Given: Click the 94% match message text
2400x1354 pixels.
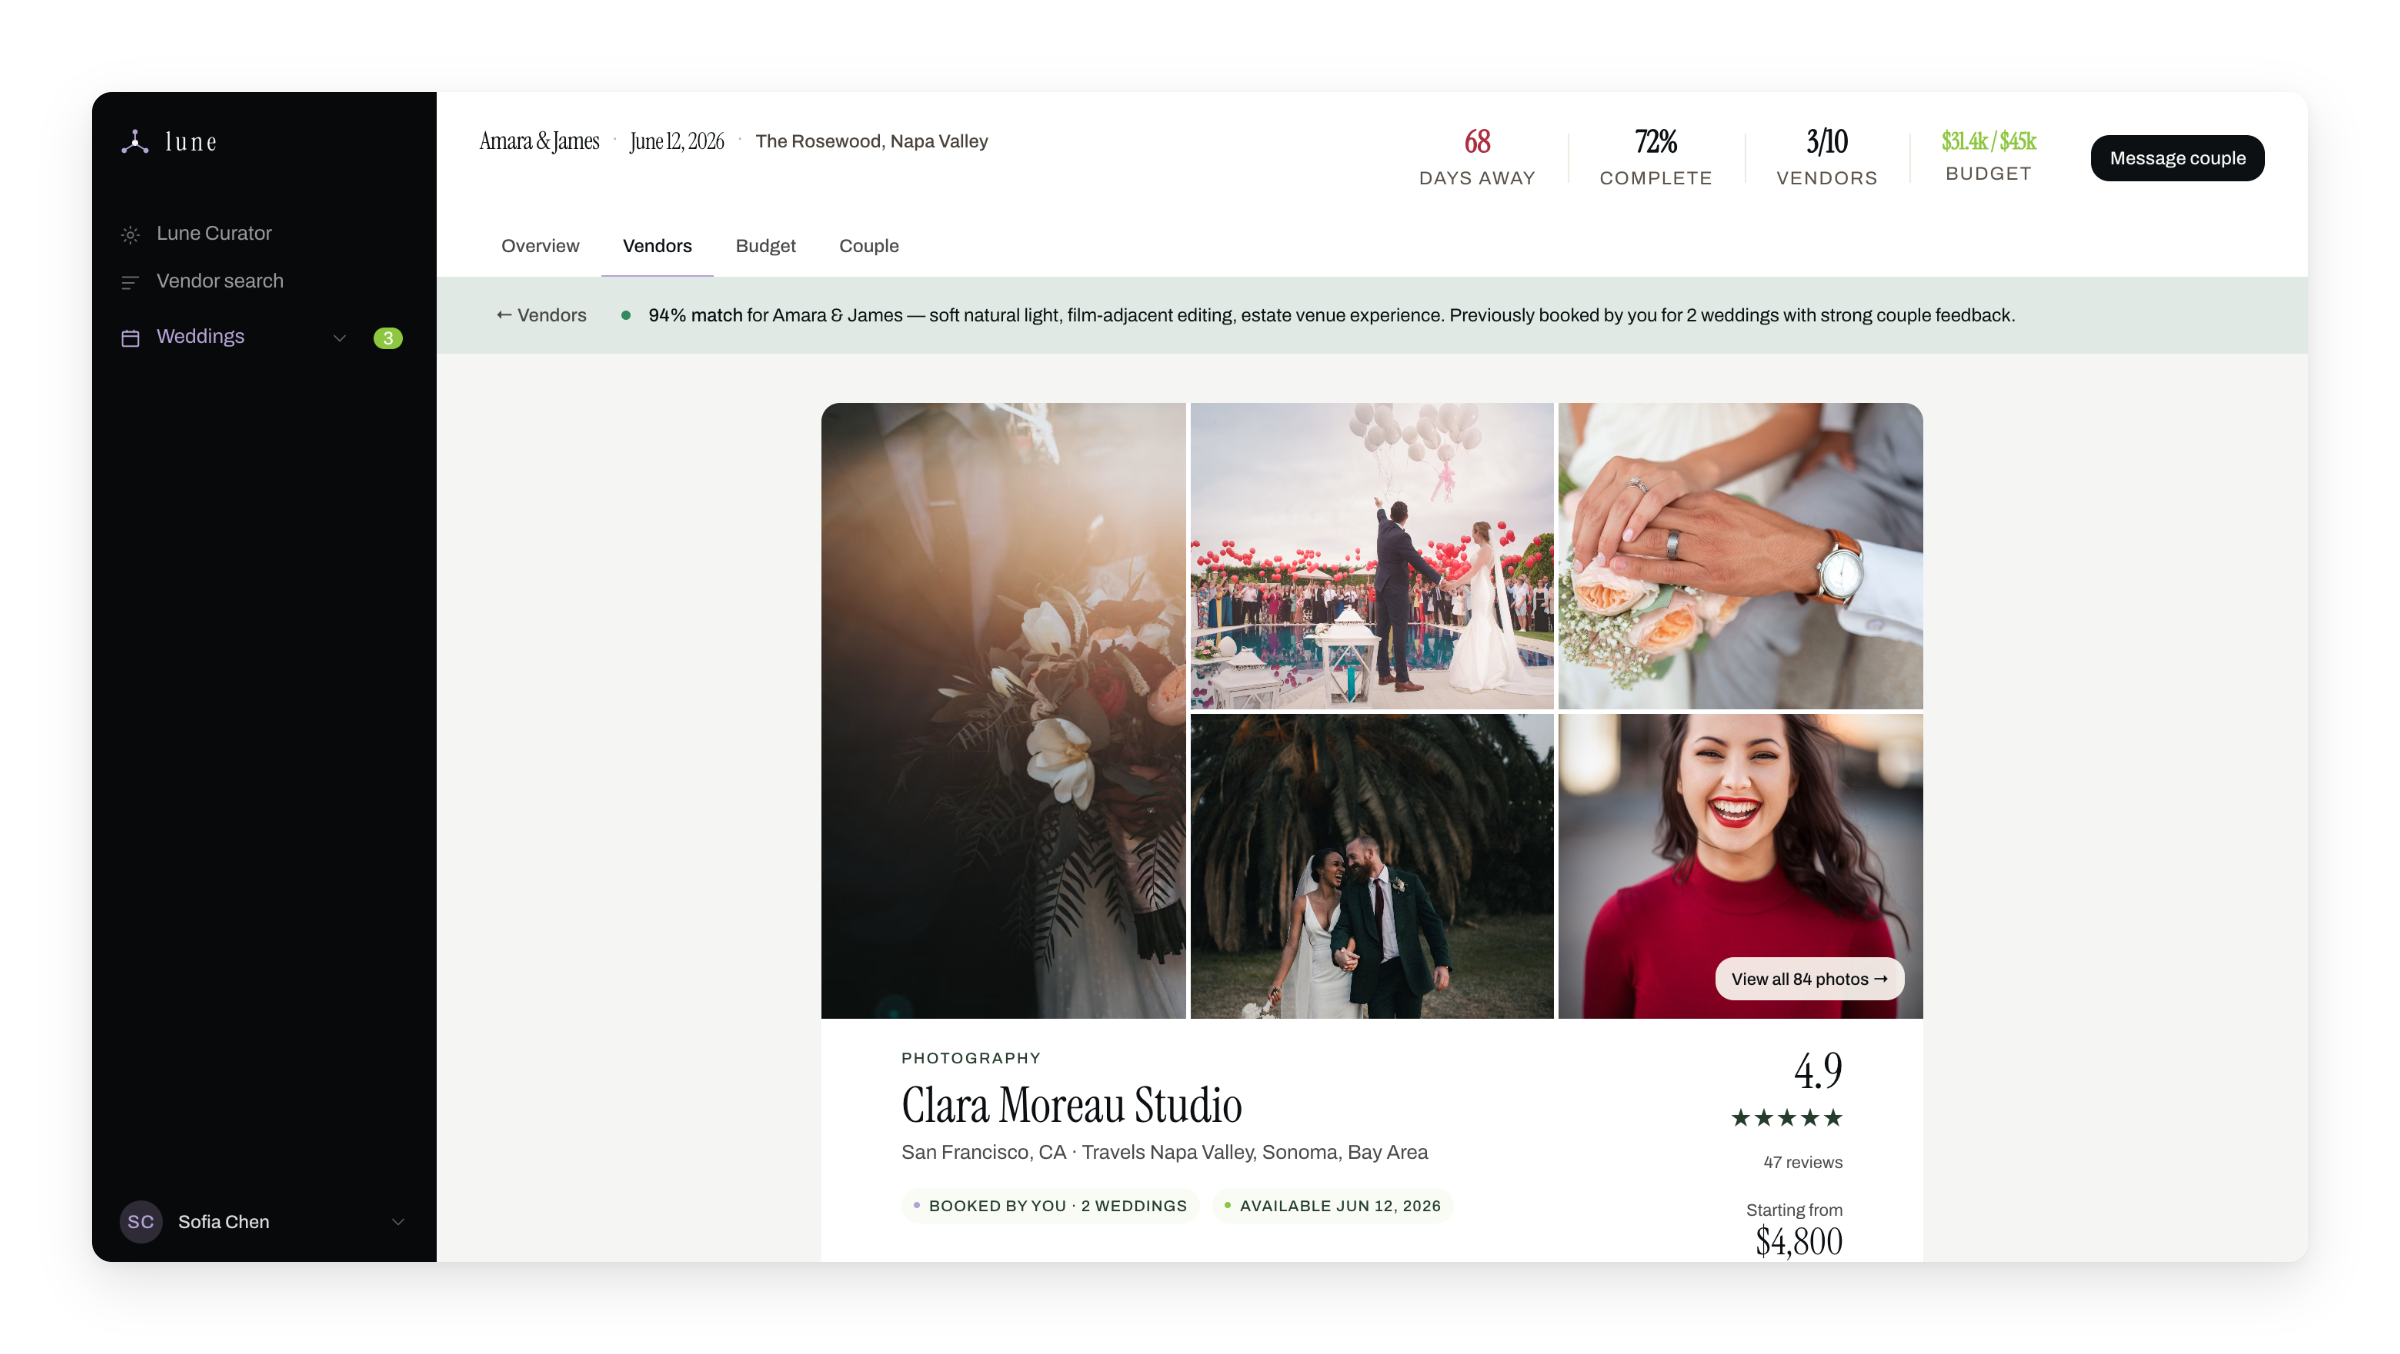Looking at the screenshot, I should (1332, 315).
